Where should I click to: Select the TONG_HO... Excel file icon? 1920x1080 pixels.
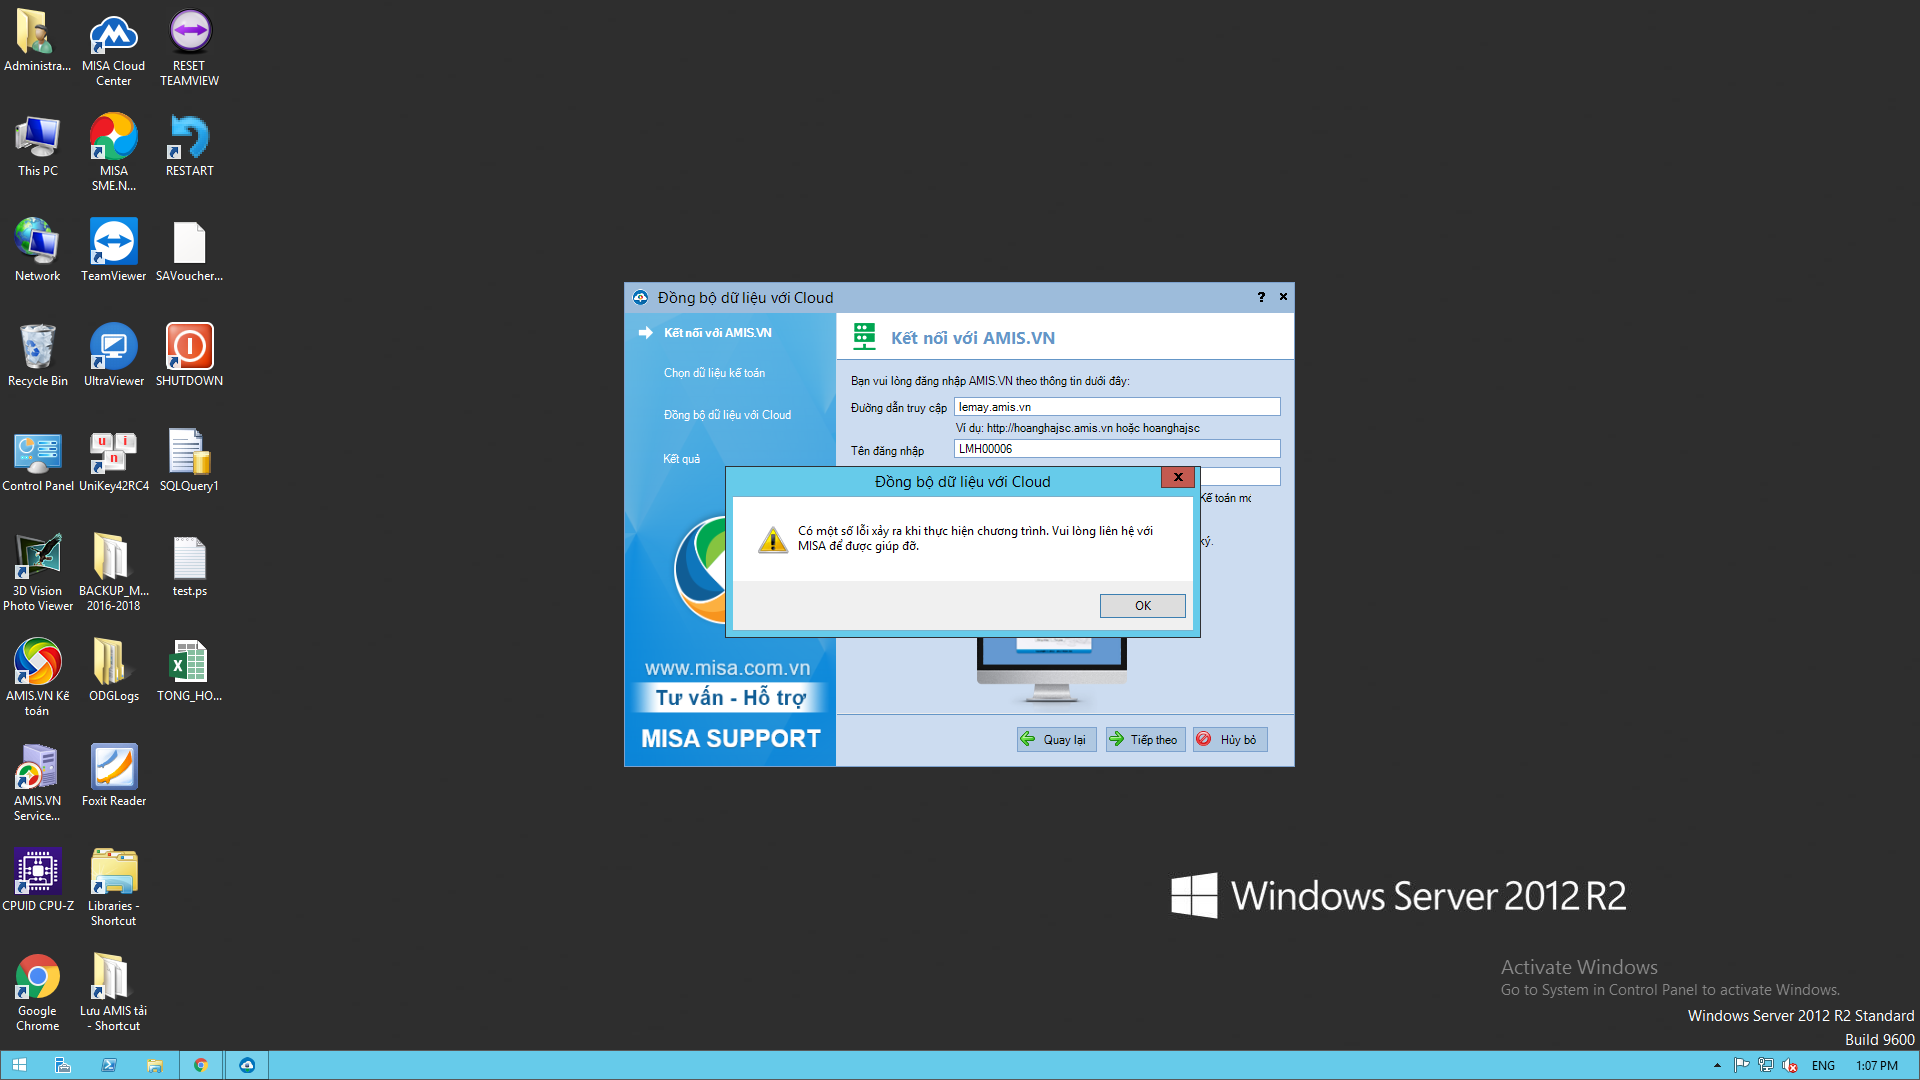click(189, 670)
